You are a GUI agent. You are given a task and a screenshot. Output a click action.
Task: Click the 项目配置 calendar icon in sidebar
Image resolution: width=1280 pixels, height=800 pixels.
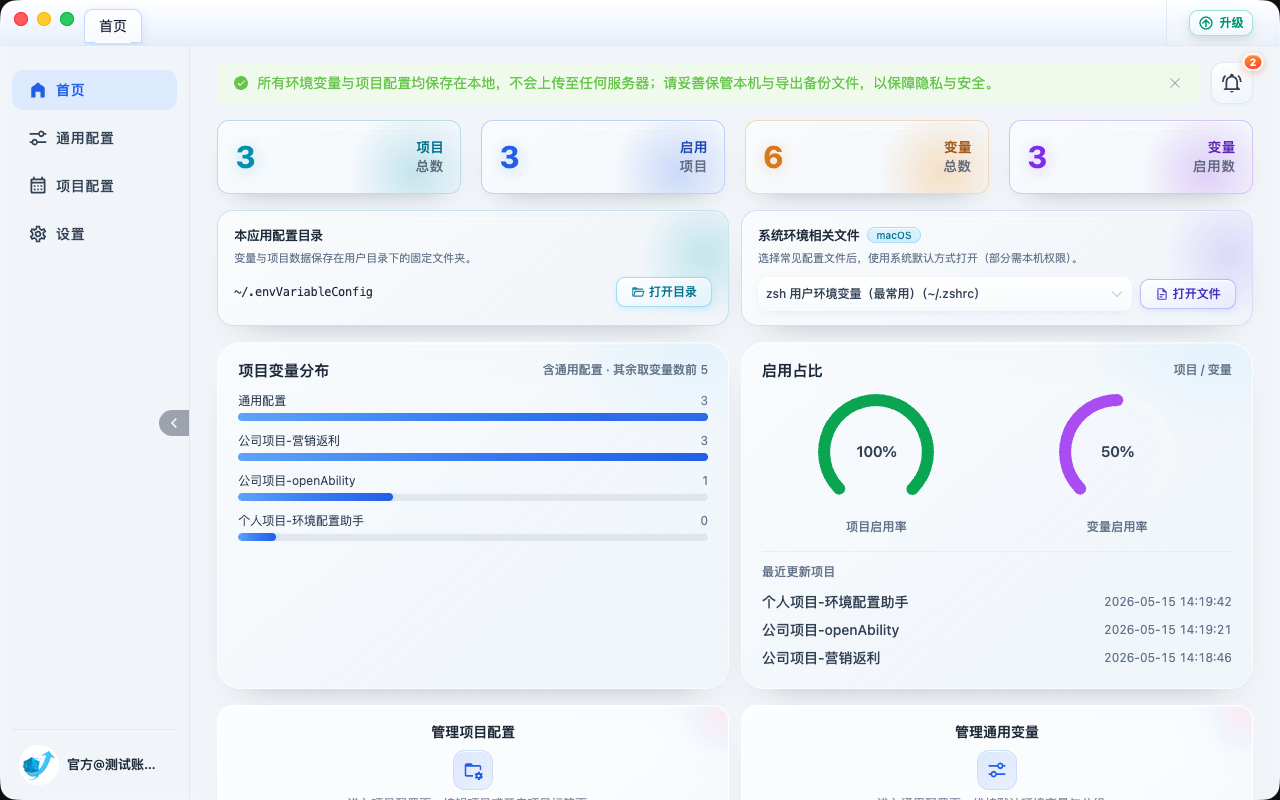coord(38,186)
